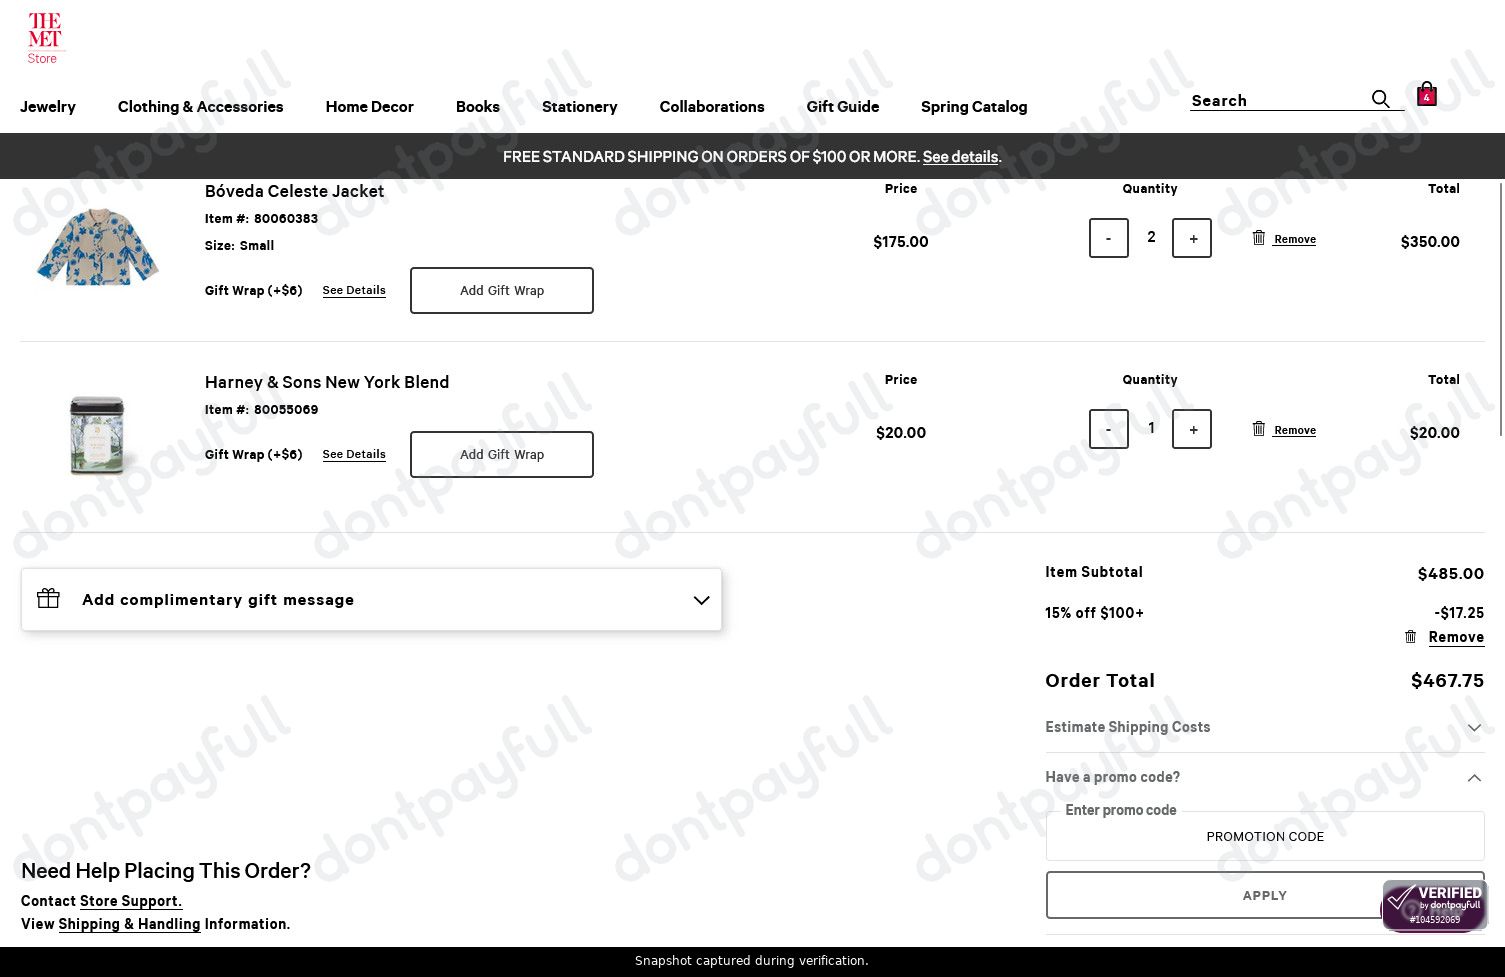Decrease quantity of Bóveda Celeste Jacket
This screenshot has height=977, width=1505.
click(x=1108, y=238)
